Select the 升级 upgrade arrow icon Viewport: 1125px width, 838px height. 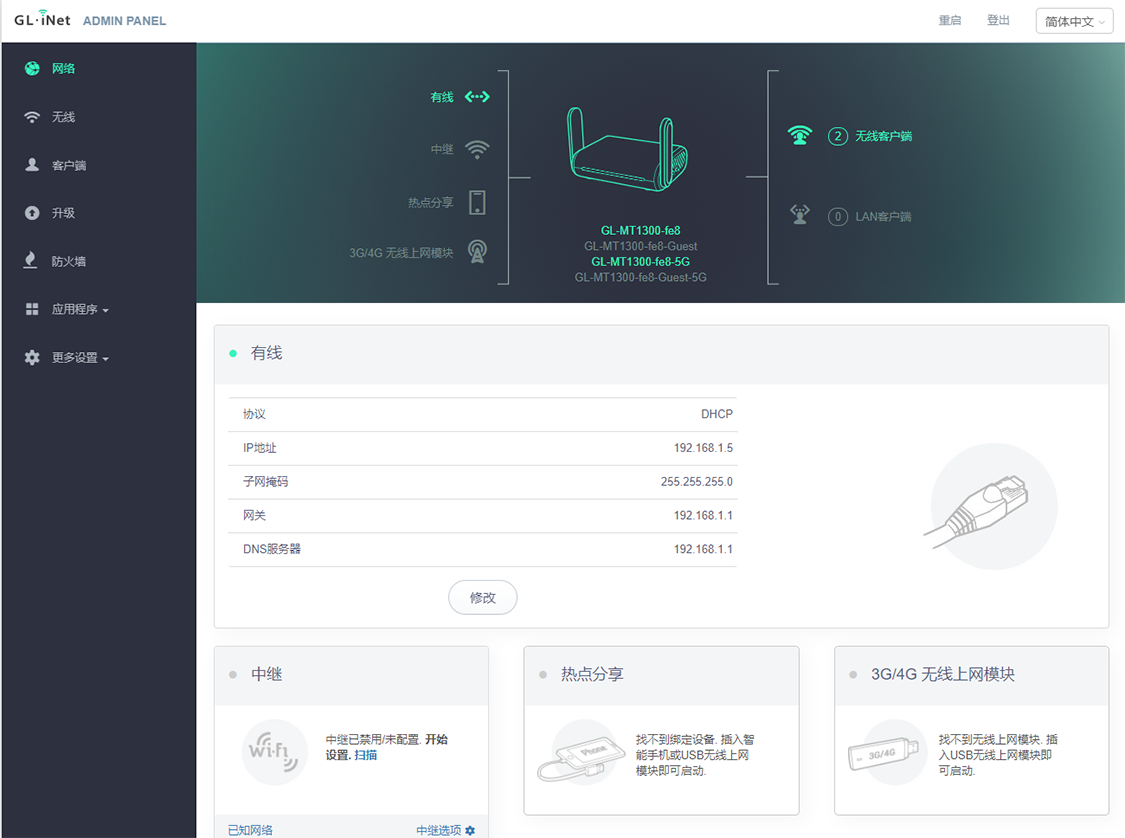coord(32,212)
